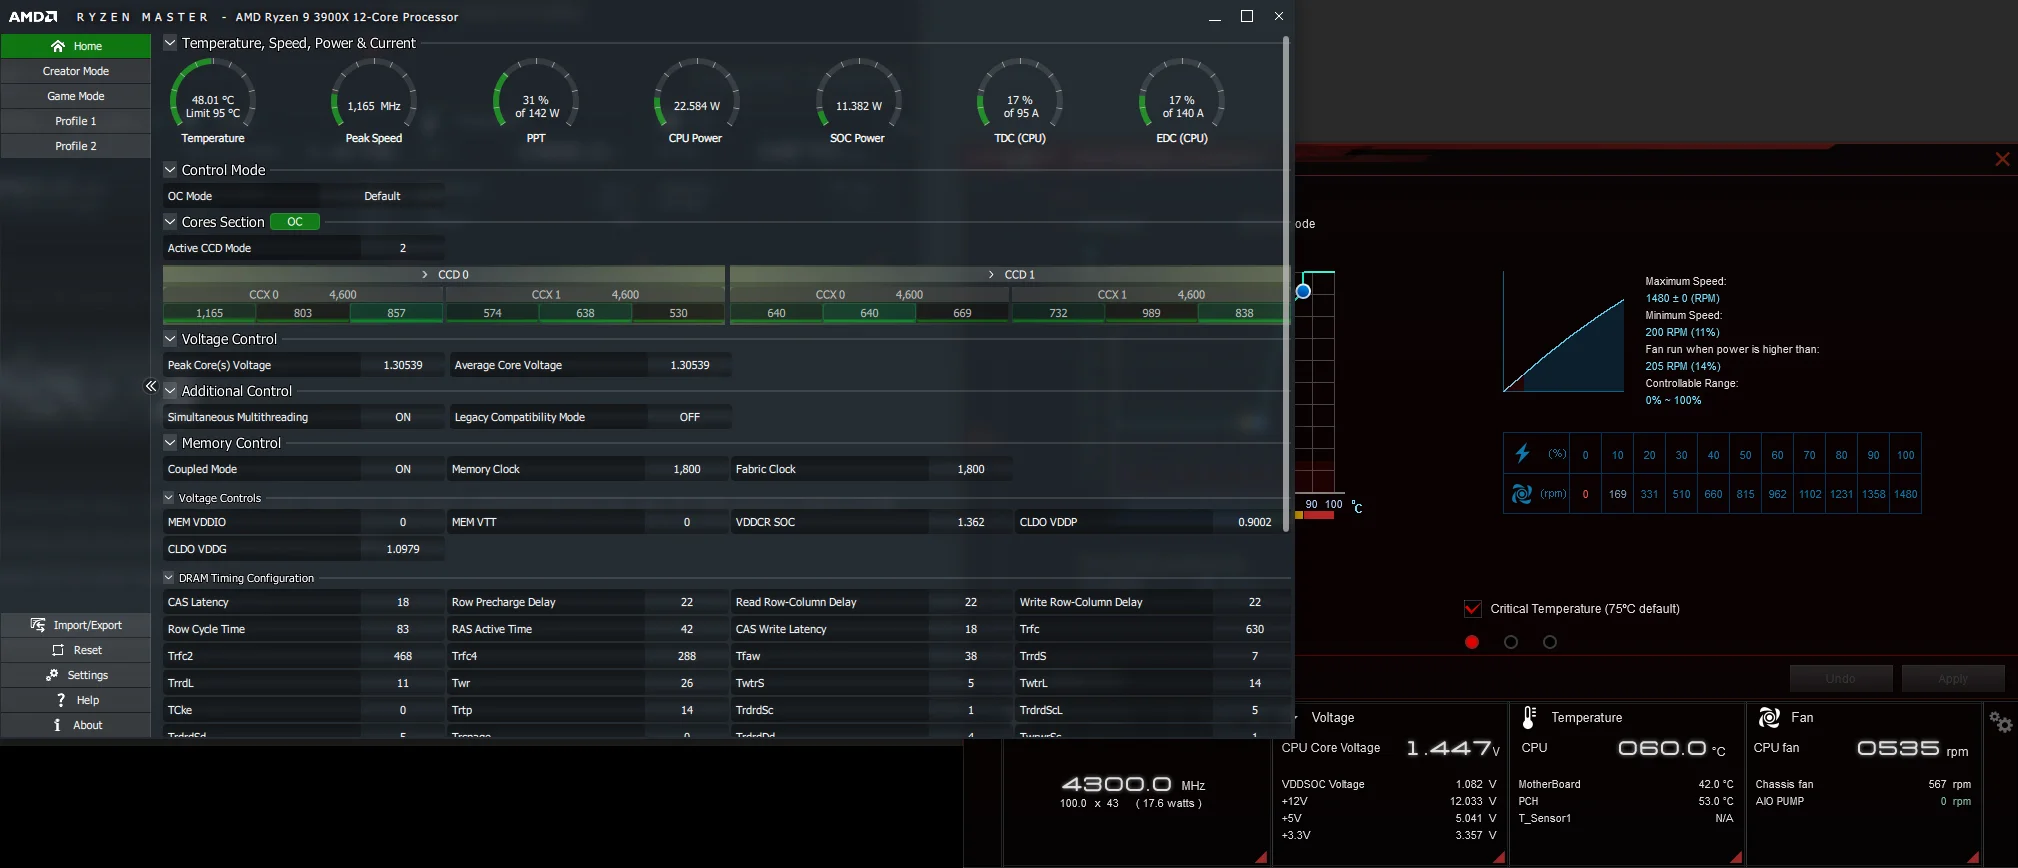Click the red corner arrow of the Temperature panel

pos(1736,857)
